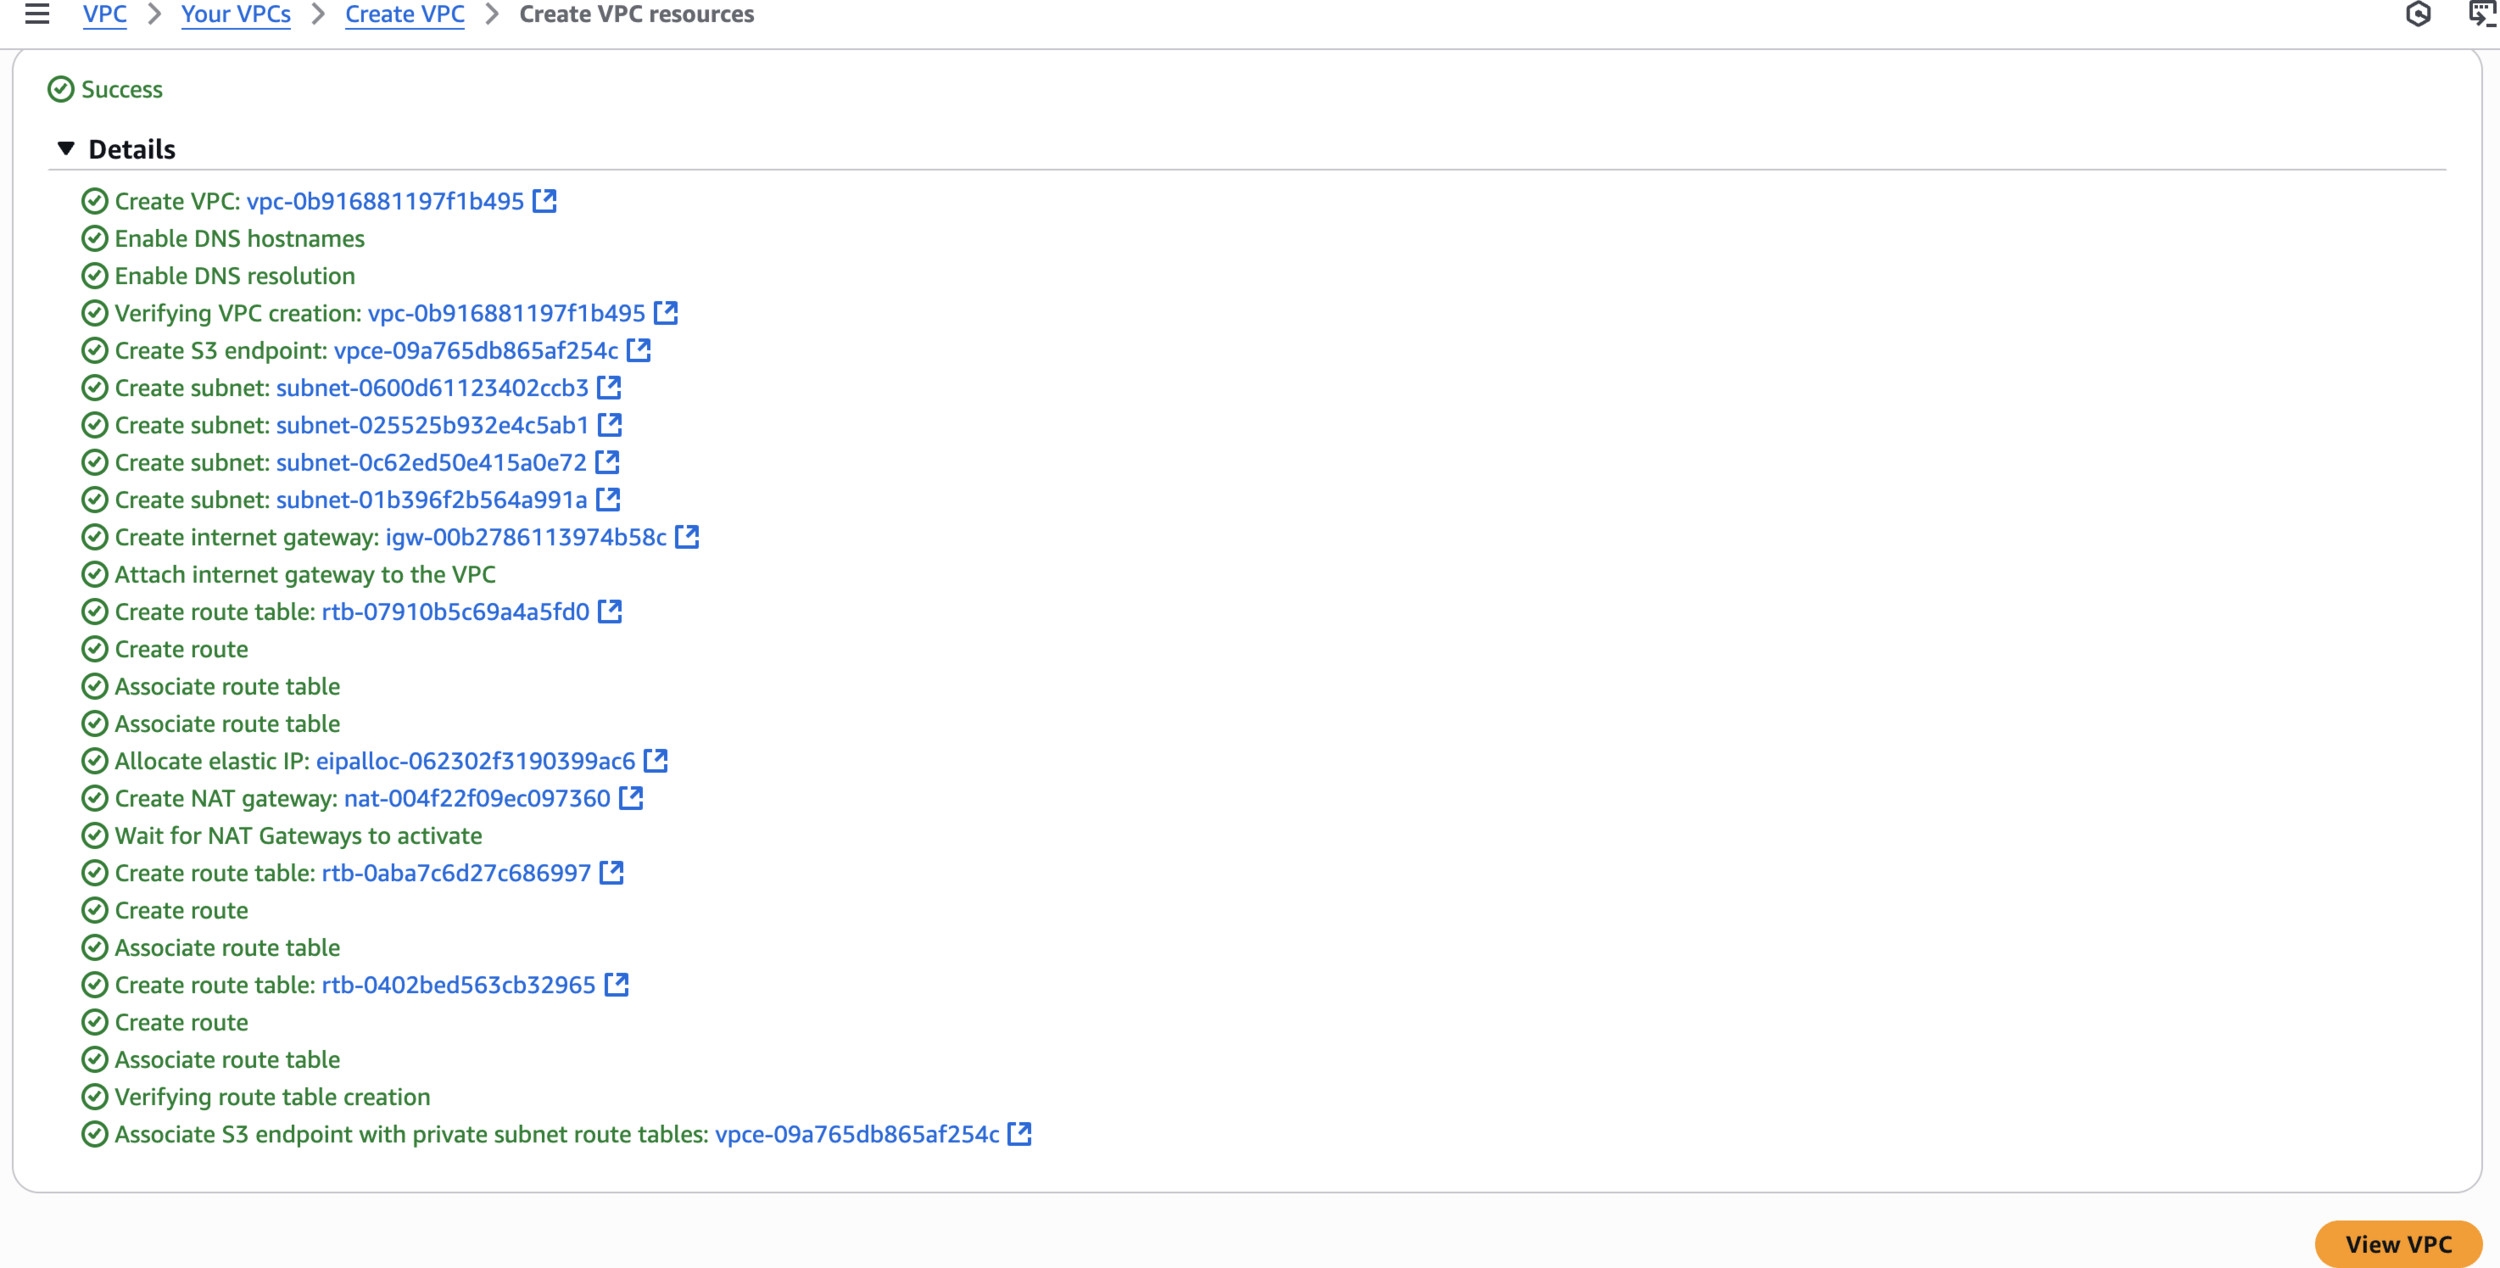The width and height of the screenshot is (2500, 1268).
Task: Go to VPC breadcrumb link
Action: 105,14
